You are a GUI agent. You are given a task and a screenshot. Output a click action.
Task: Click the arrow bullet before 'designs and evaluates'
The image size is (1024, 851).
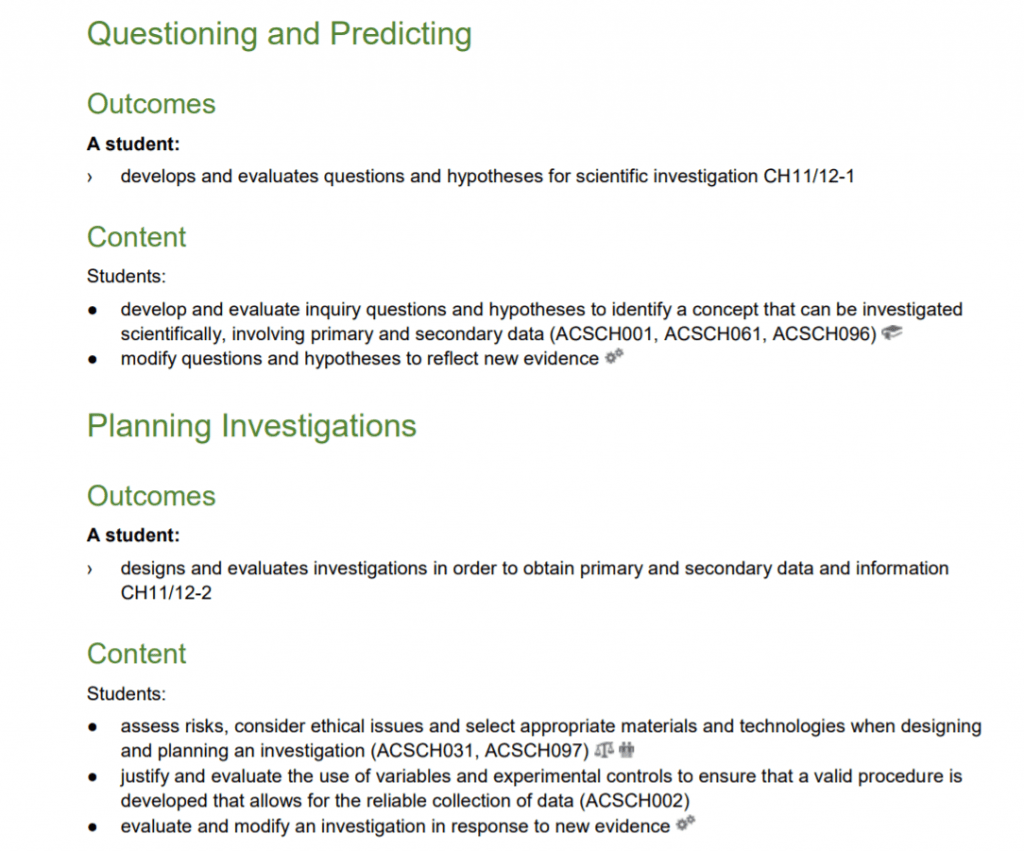[x=89, y=569]
